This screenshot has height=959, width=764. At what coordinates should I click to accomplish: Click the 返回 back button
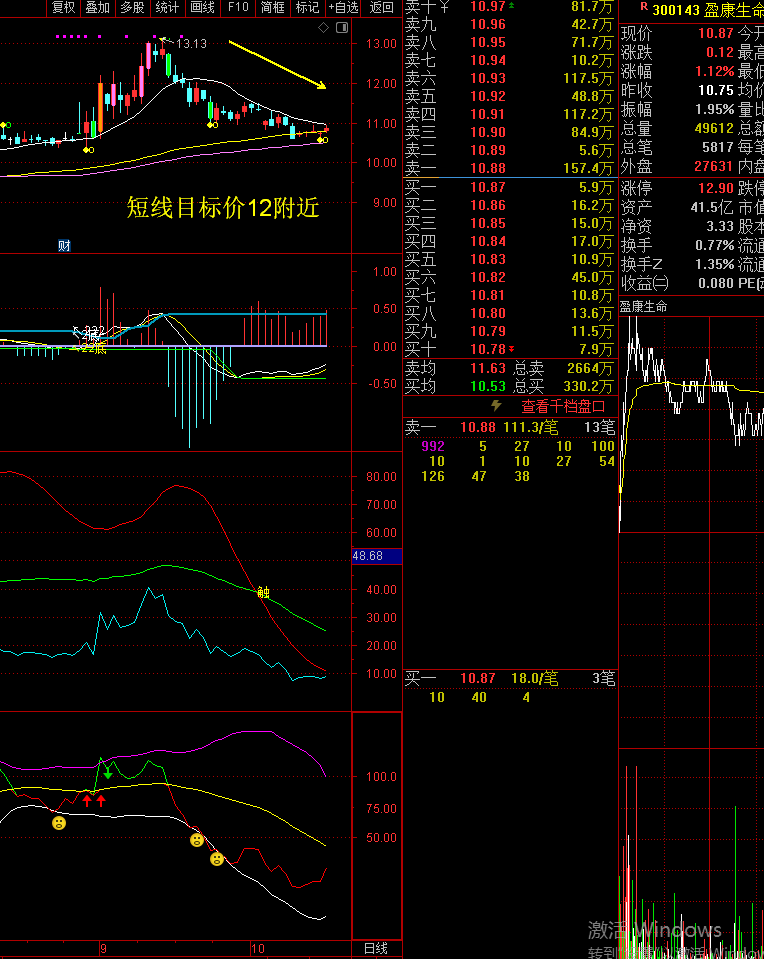[382, 8]
